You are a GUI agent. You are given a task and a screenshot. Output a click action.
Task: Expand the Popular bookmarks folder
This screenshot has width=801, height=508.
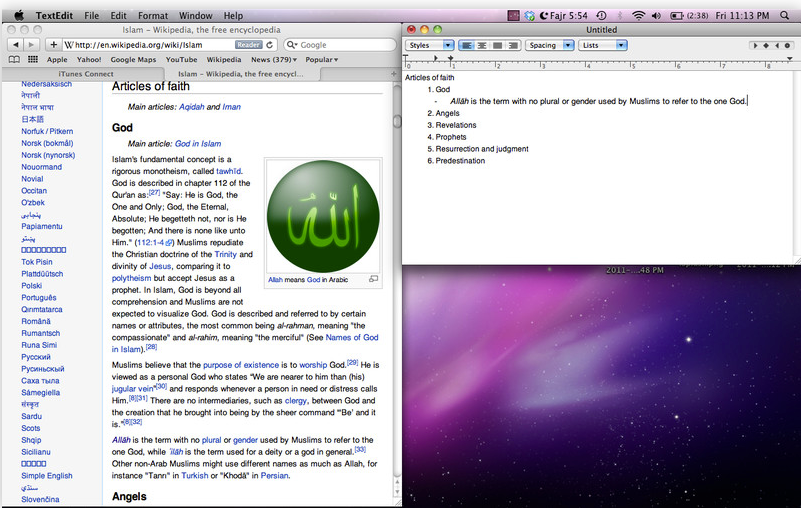322,59
